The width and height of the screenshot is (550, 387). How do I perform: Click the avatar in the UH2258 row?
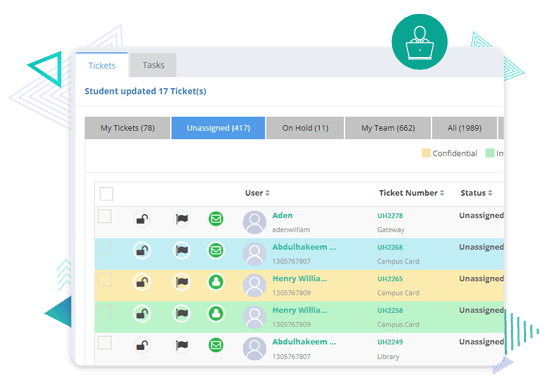[254, 317]
